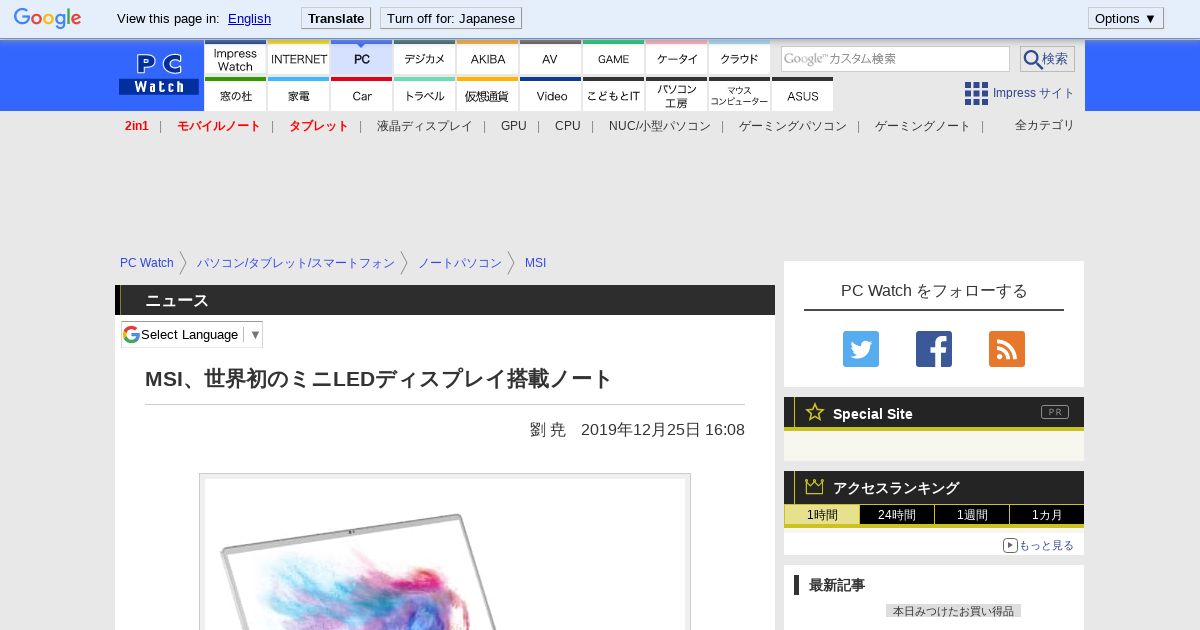The width and height of the screenshot is (1200, 630).
Task: Select the PC tab
Action: coord(362,59)
